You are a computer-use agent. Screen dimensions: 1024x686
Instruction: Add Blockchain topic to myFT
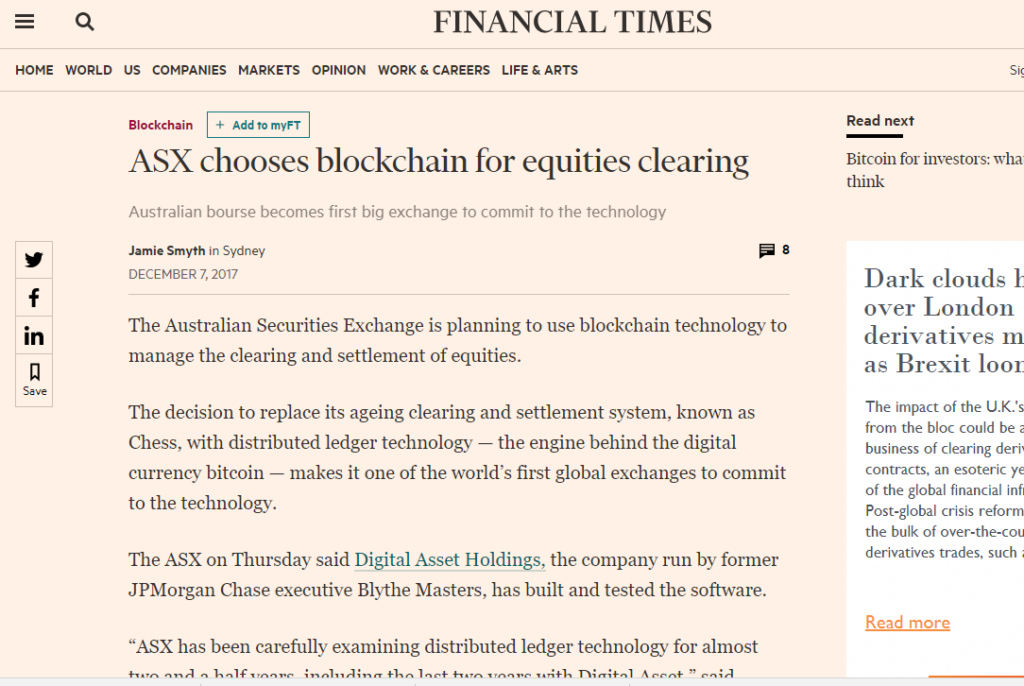259,125
